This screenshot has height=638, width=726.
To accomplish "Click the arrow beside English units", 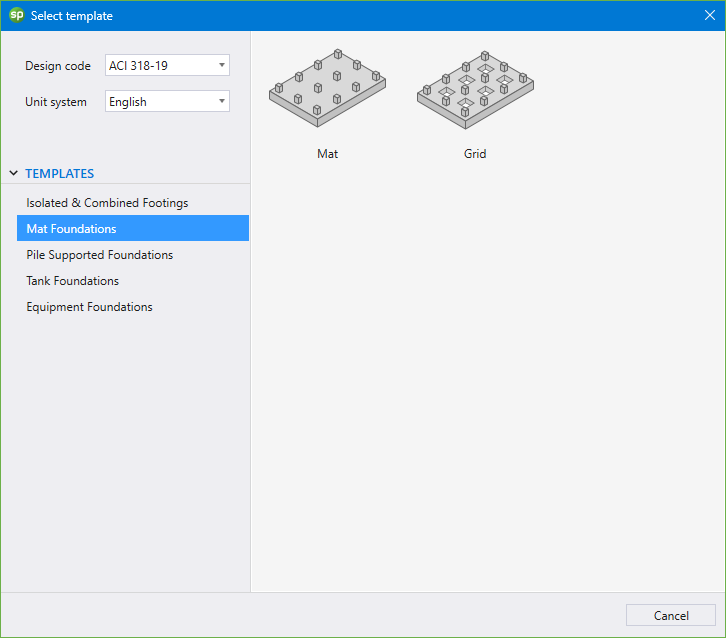I will (221, 102).
